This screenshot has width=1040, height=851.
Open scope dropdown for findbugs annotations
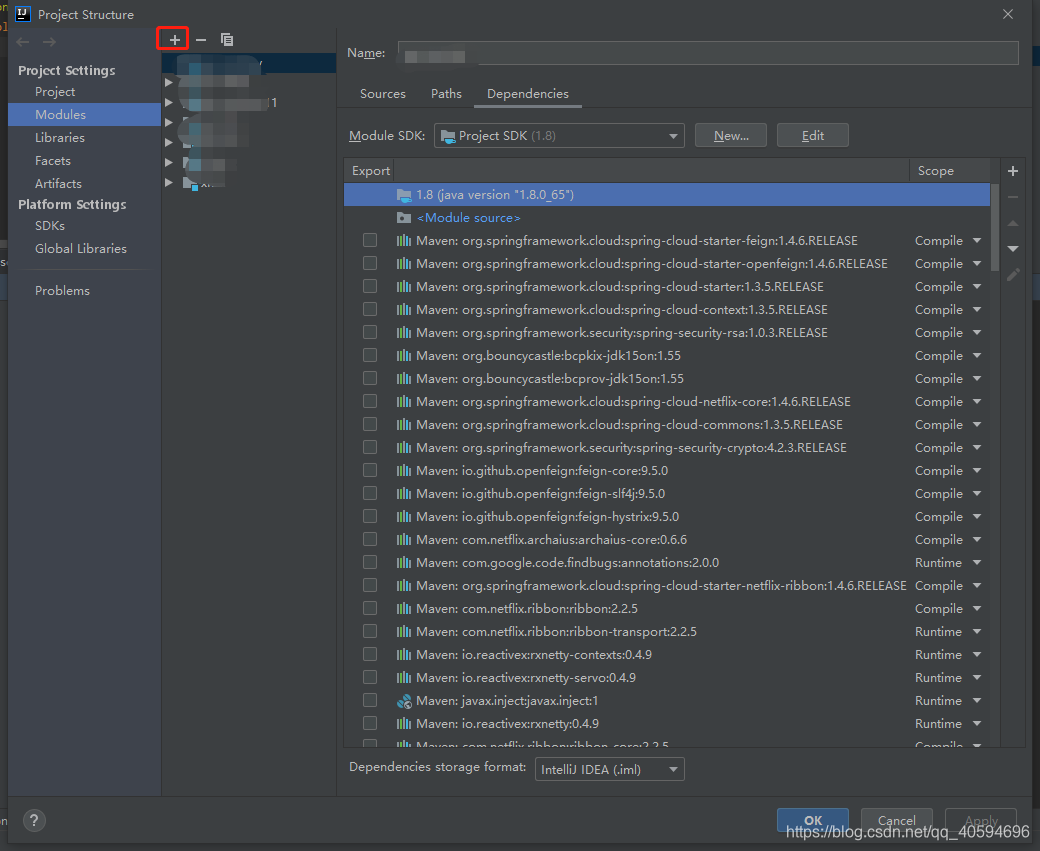point(977,562)
